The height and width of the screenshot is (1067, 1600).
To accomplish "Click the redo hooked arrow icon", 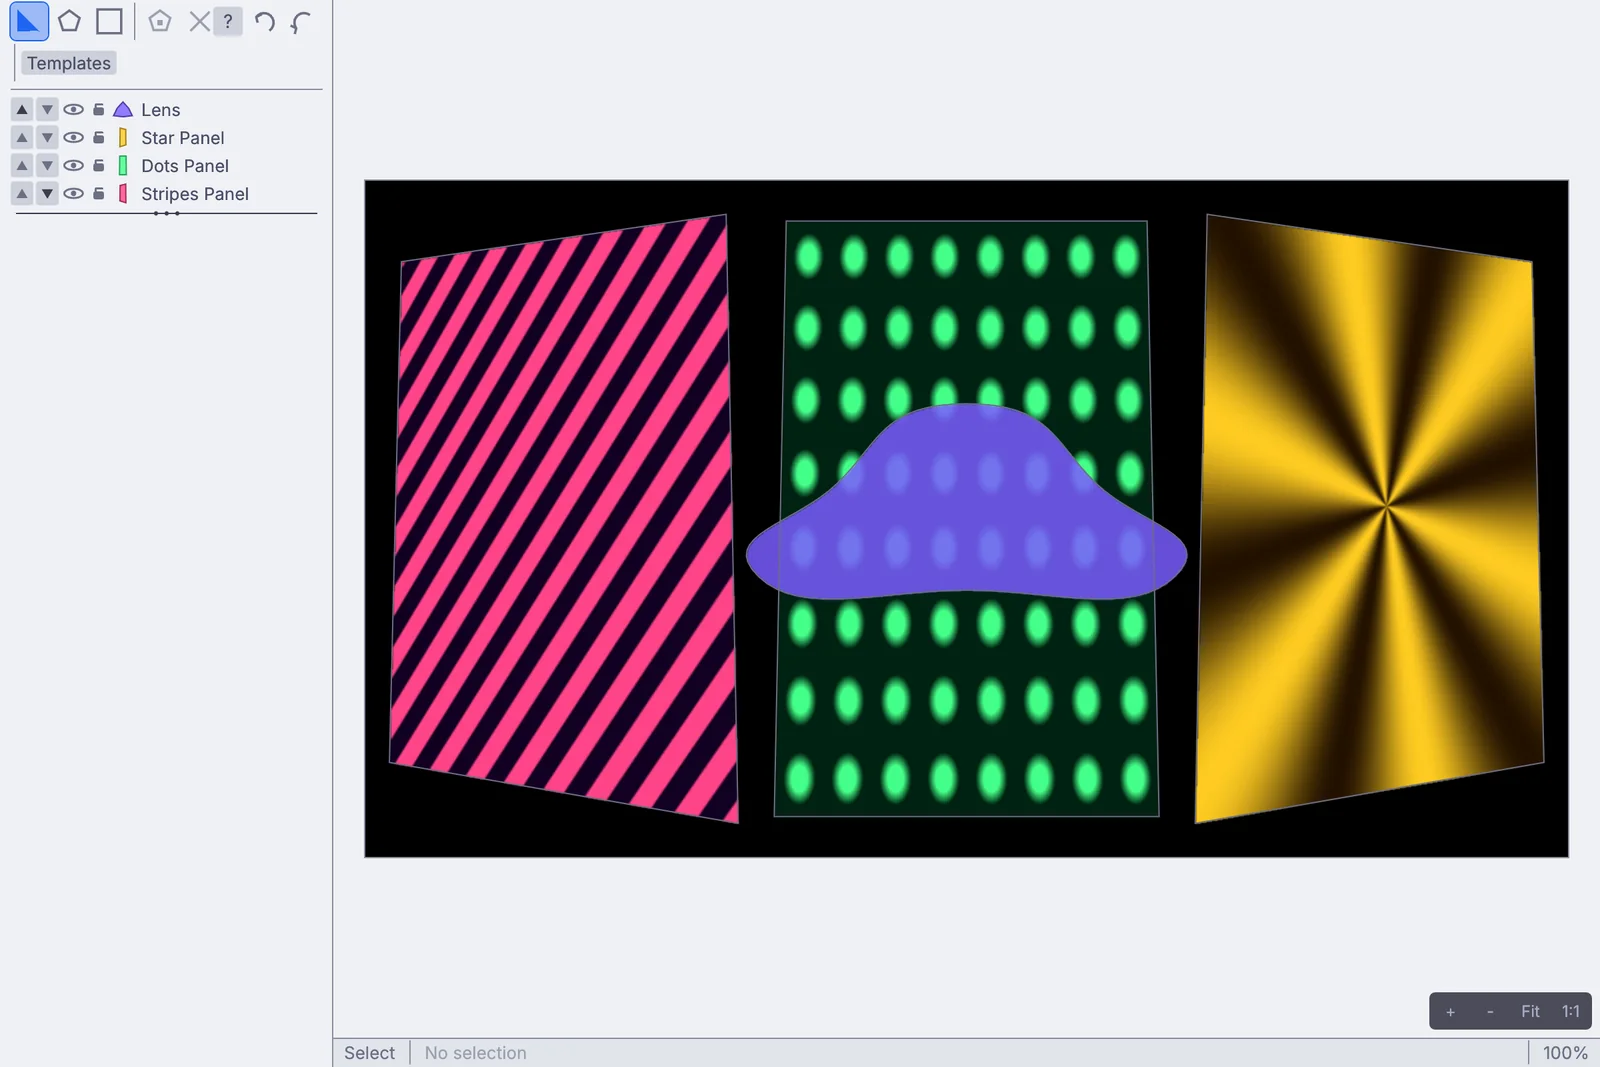I will click(x=300, y=21).
